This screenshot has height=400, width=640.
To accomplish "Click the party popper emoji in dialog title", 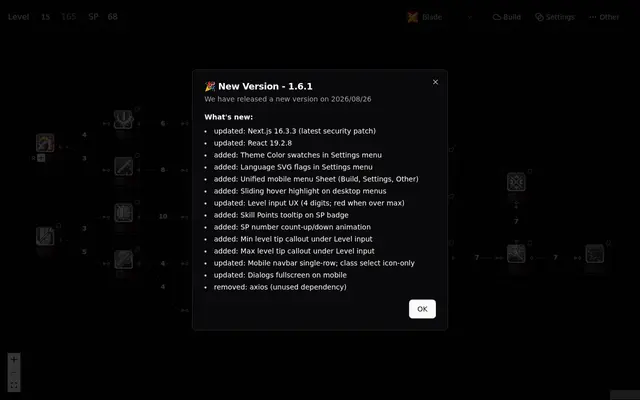I will pos(210,86).
